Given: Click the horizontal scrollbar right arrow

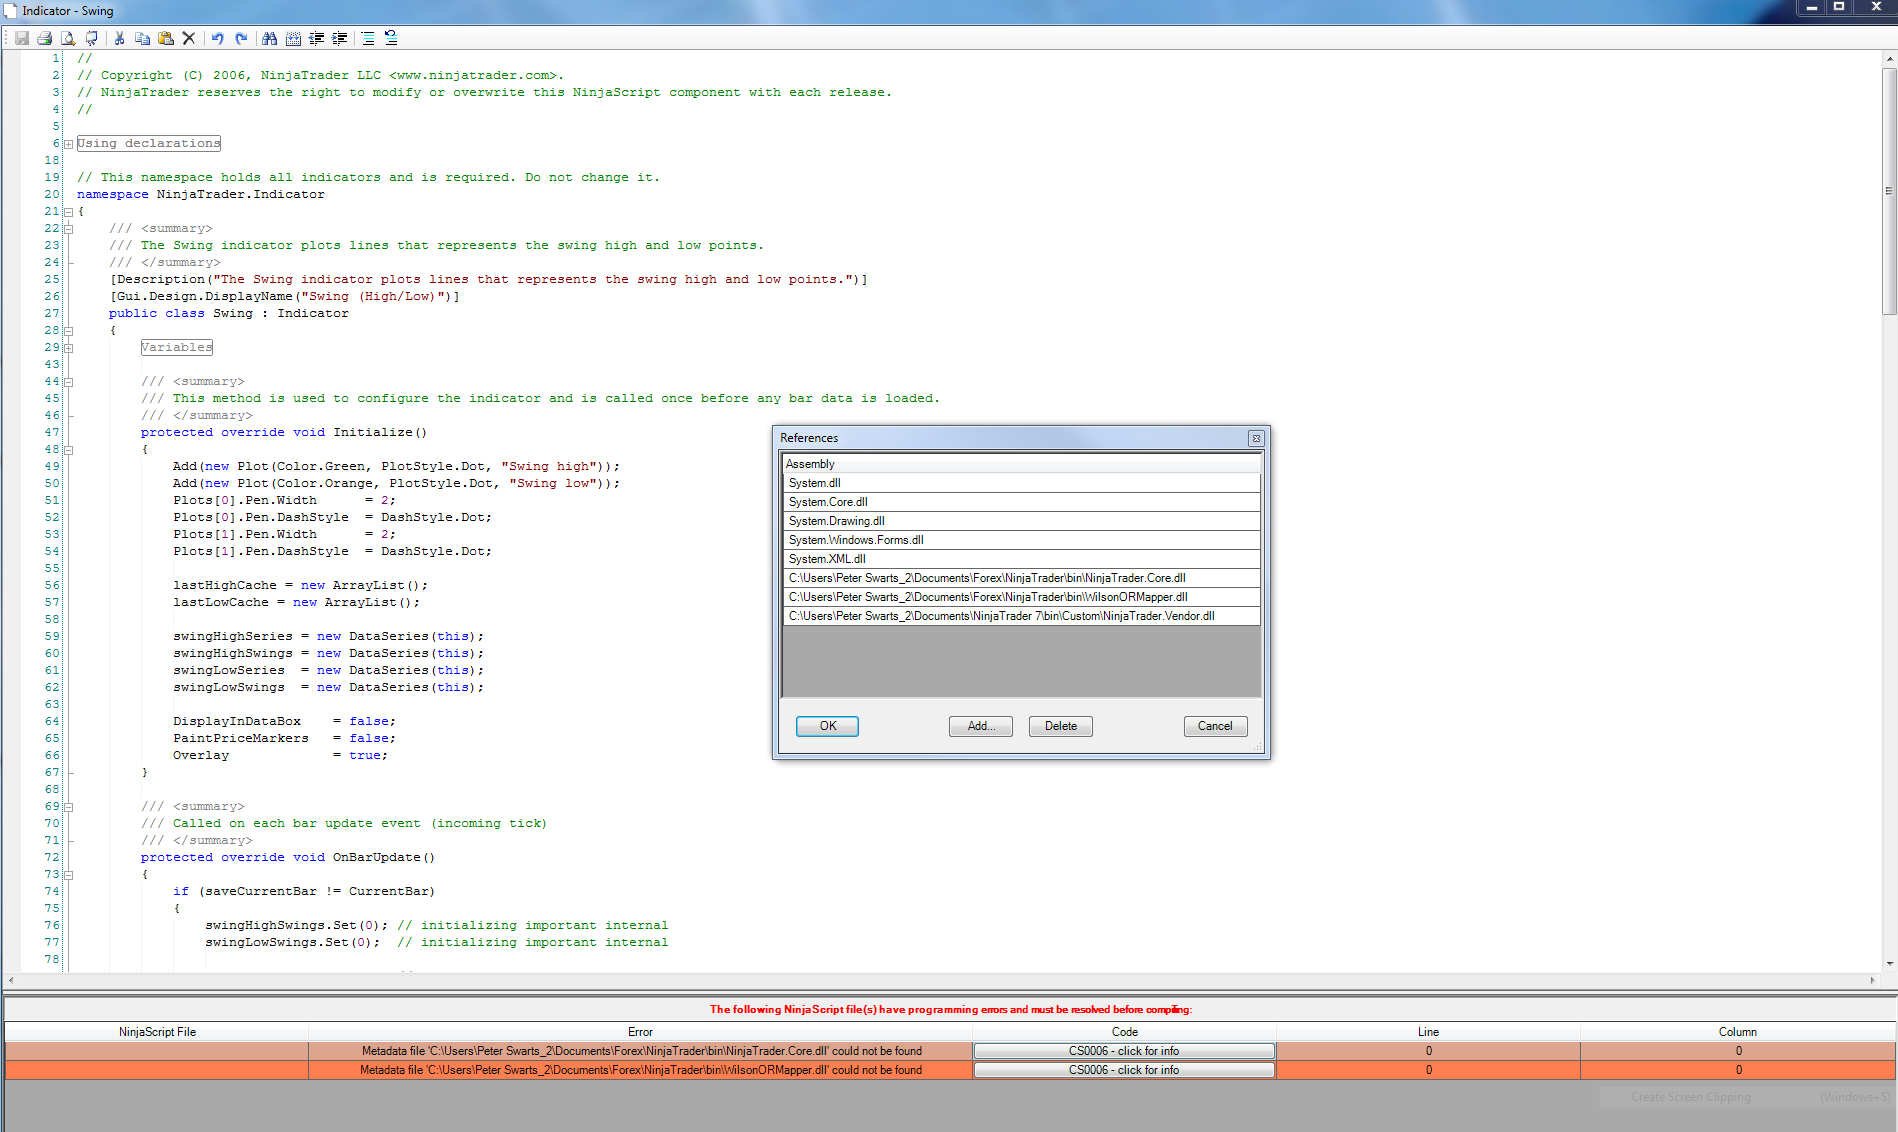Looking at the screenshot, I should point(1873,980).
